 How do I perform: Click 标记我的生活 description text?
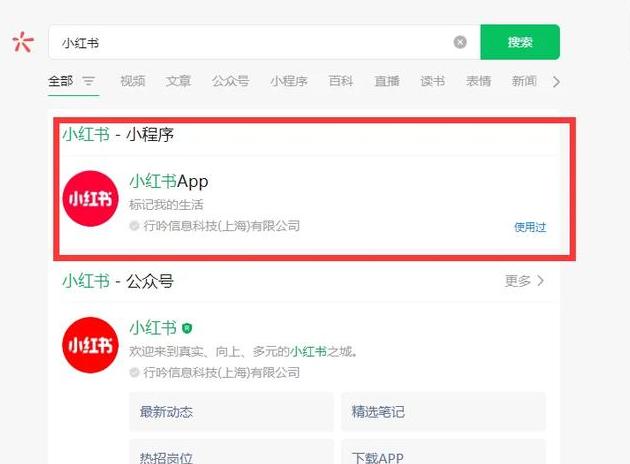166,205
